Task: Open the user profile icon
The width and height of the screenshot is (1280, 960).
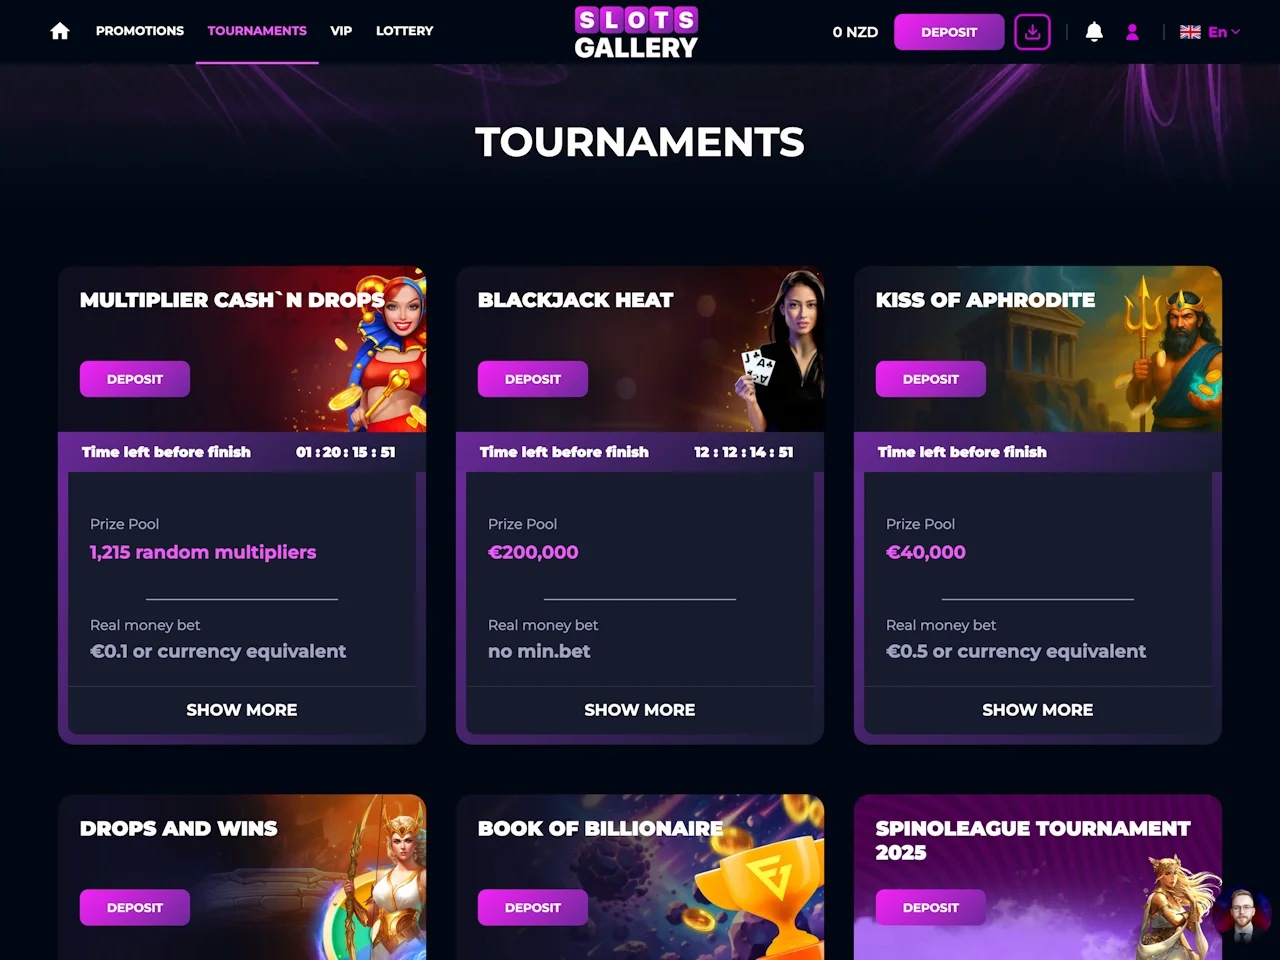Action: [1132, 32]
